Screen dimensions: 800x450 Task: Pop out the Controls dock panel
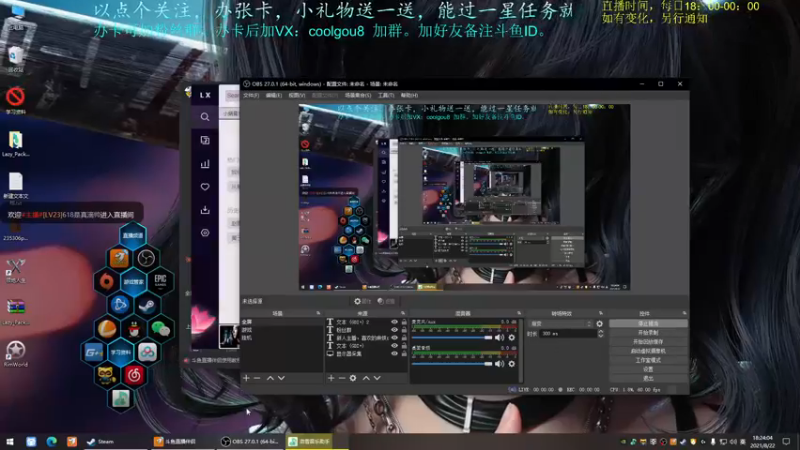coord(684,313)
